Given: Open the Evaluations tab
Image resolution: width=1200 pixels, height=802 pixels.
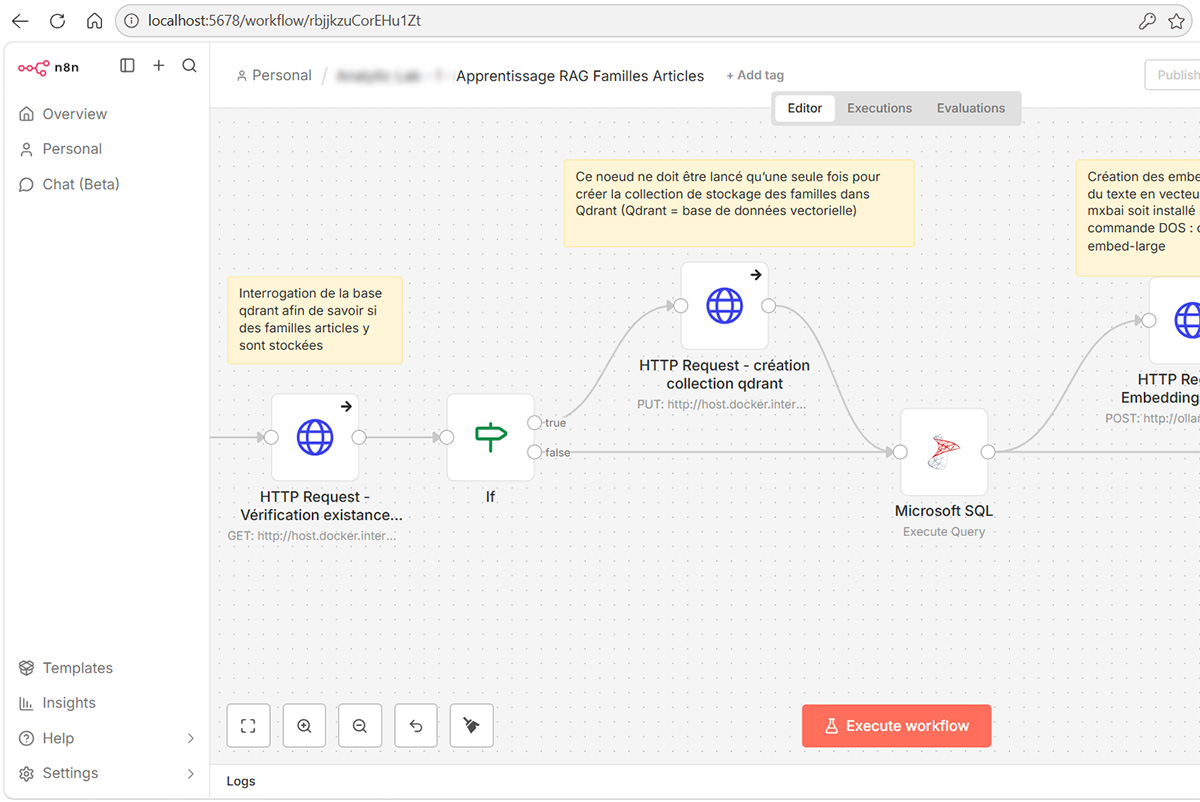Looking at the screenshot, I should click(970, 108).
